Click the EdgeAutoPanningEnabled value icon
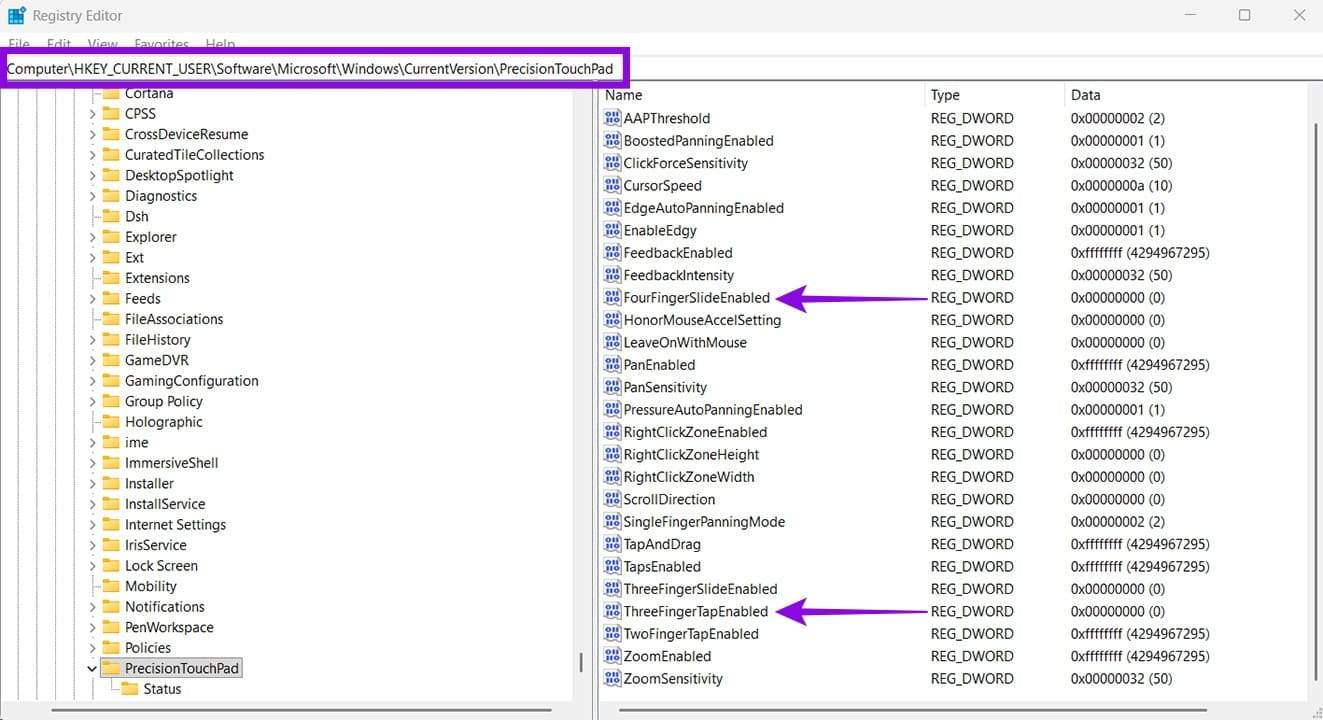Viewport: 1323px width, 720px height. [612, 208]
